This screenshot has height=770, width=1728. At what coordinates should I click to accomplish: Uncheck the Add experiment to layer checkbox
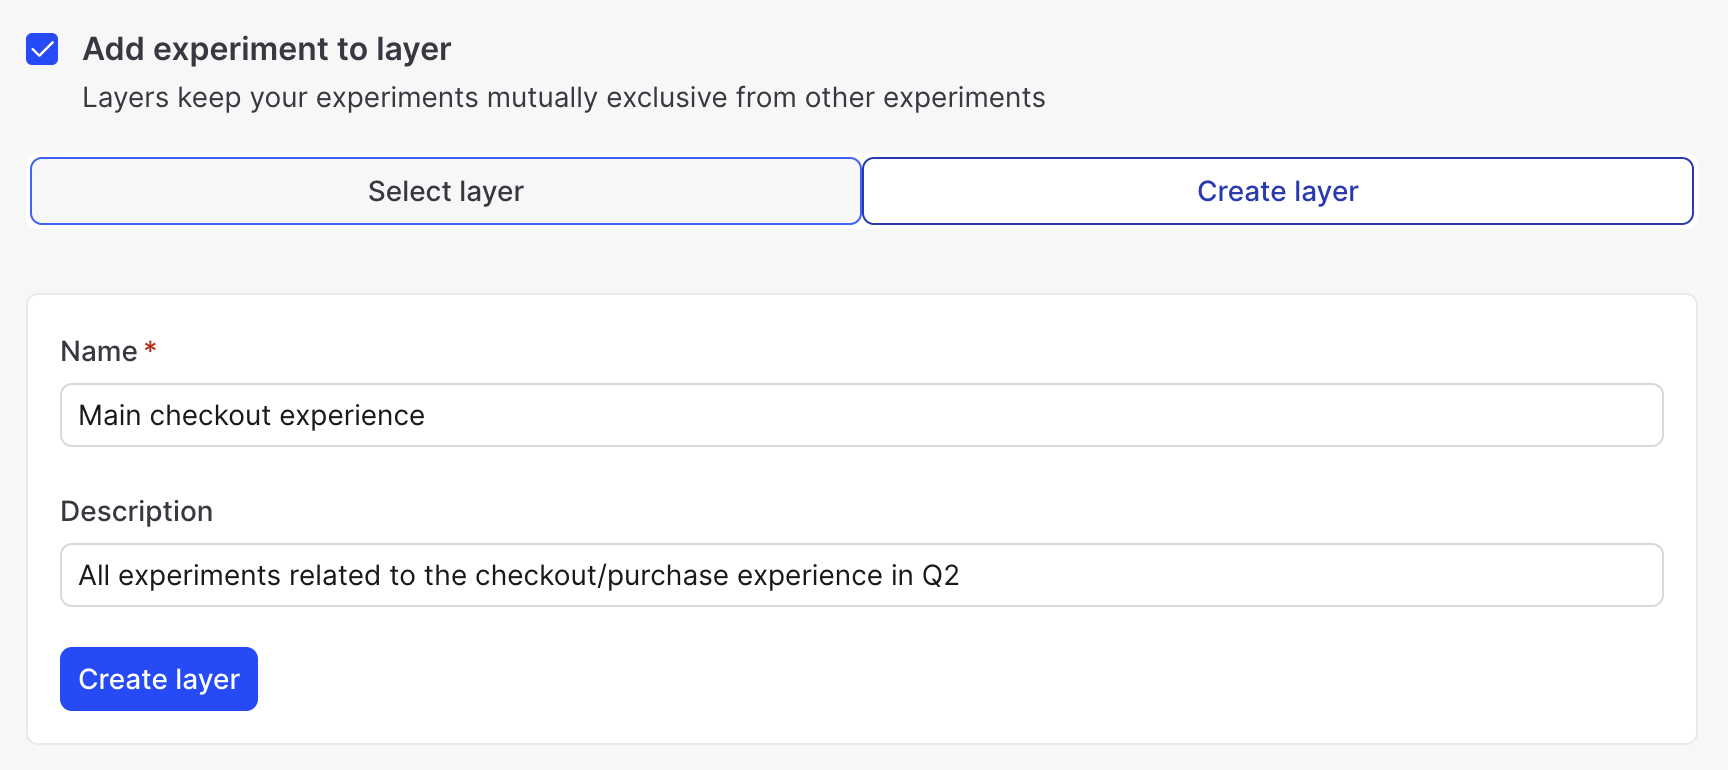(42, 49)
